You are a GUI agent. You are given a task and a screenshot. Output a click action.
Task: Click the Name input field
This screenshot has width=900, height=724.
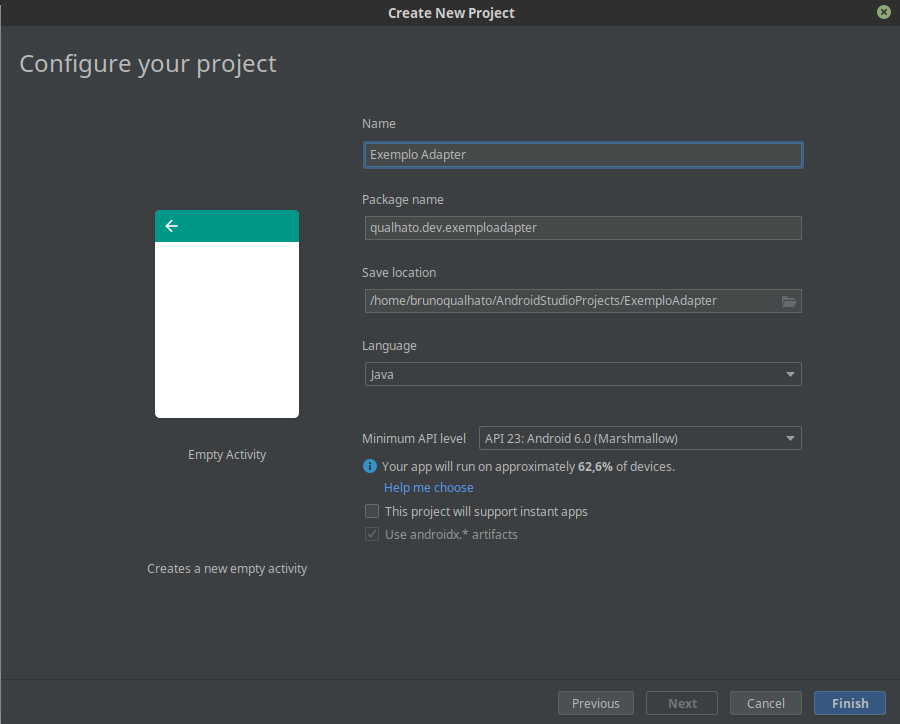[583, 154]
